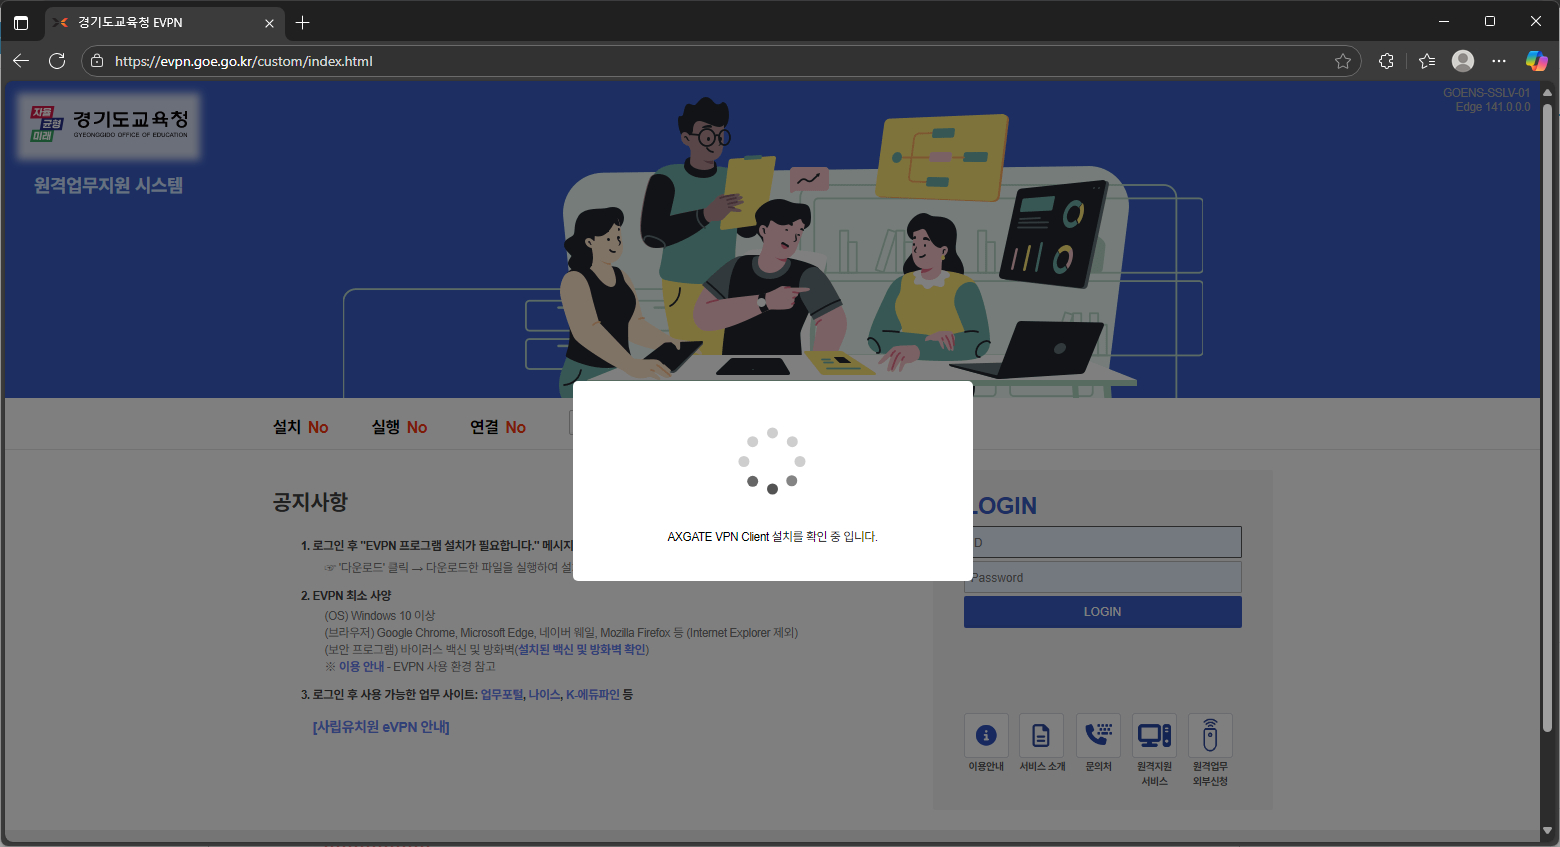
Task: Open the browser Favorites list icon
Action: [1427, 61]
